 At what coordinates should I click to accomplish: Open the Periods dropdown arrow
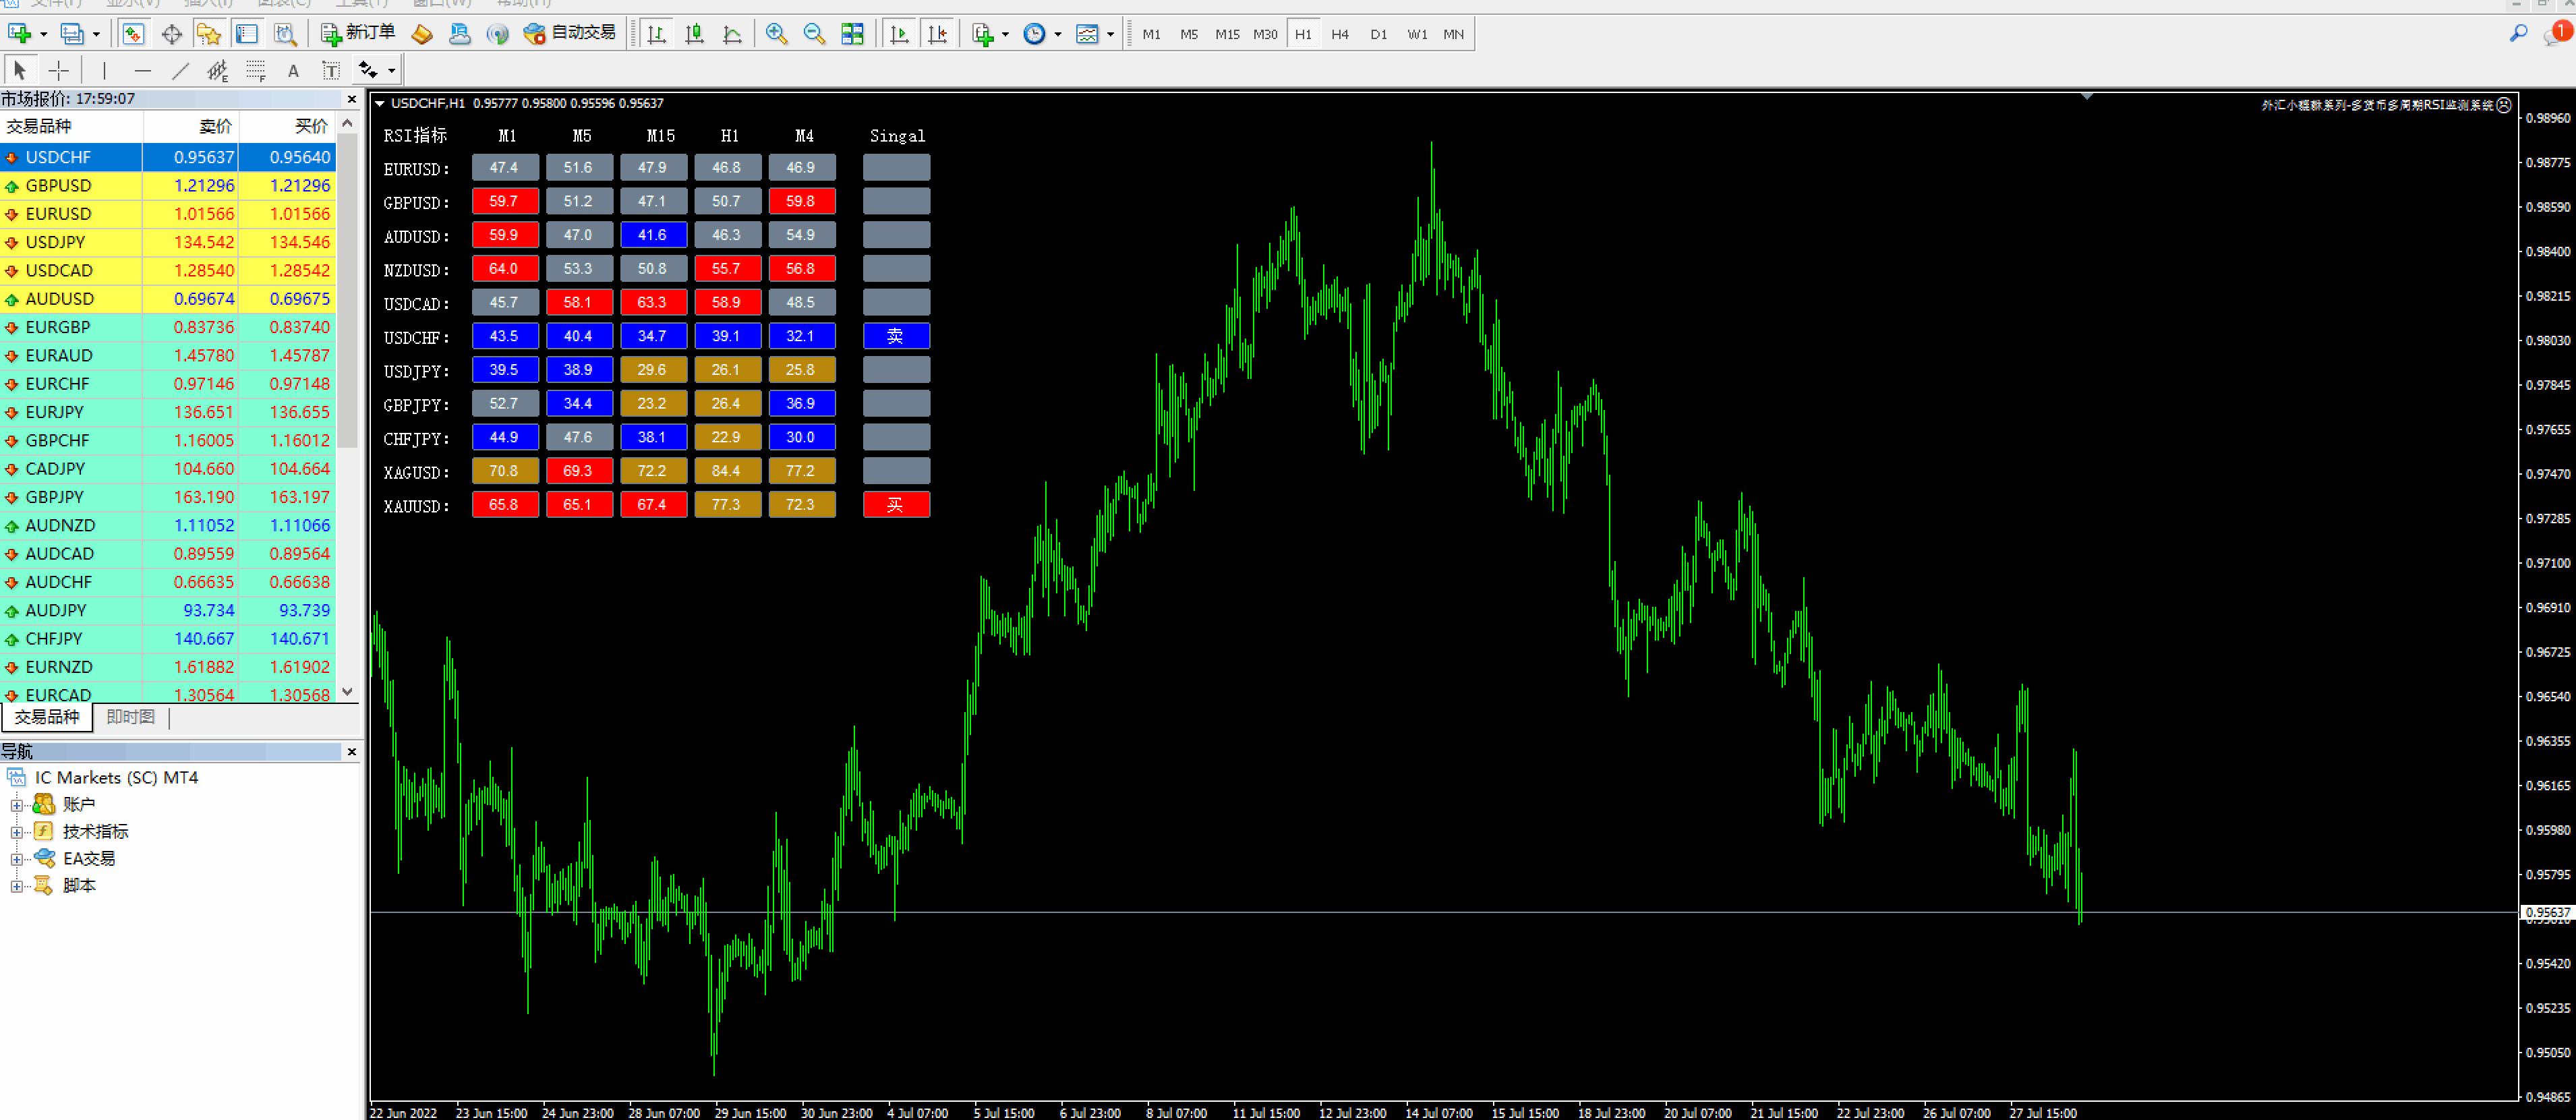(x=1058, y=34)
